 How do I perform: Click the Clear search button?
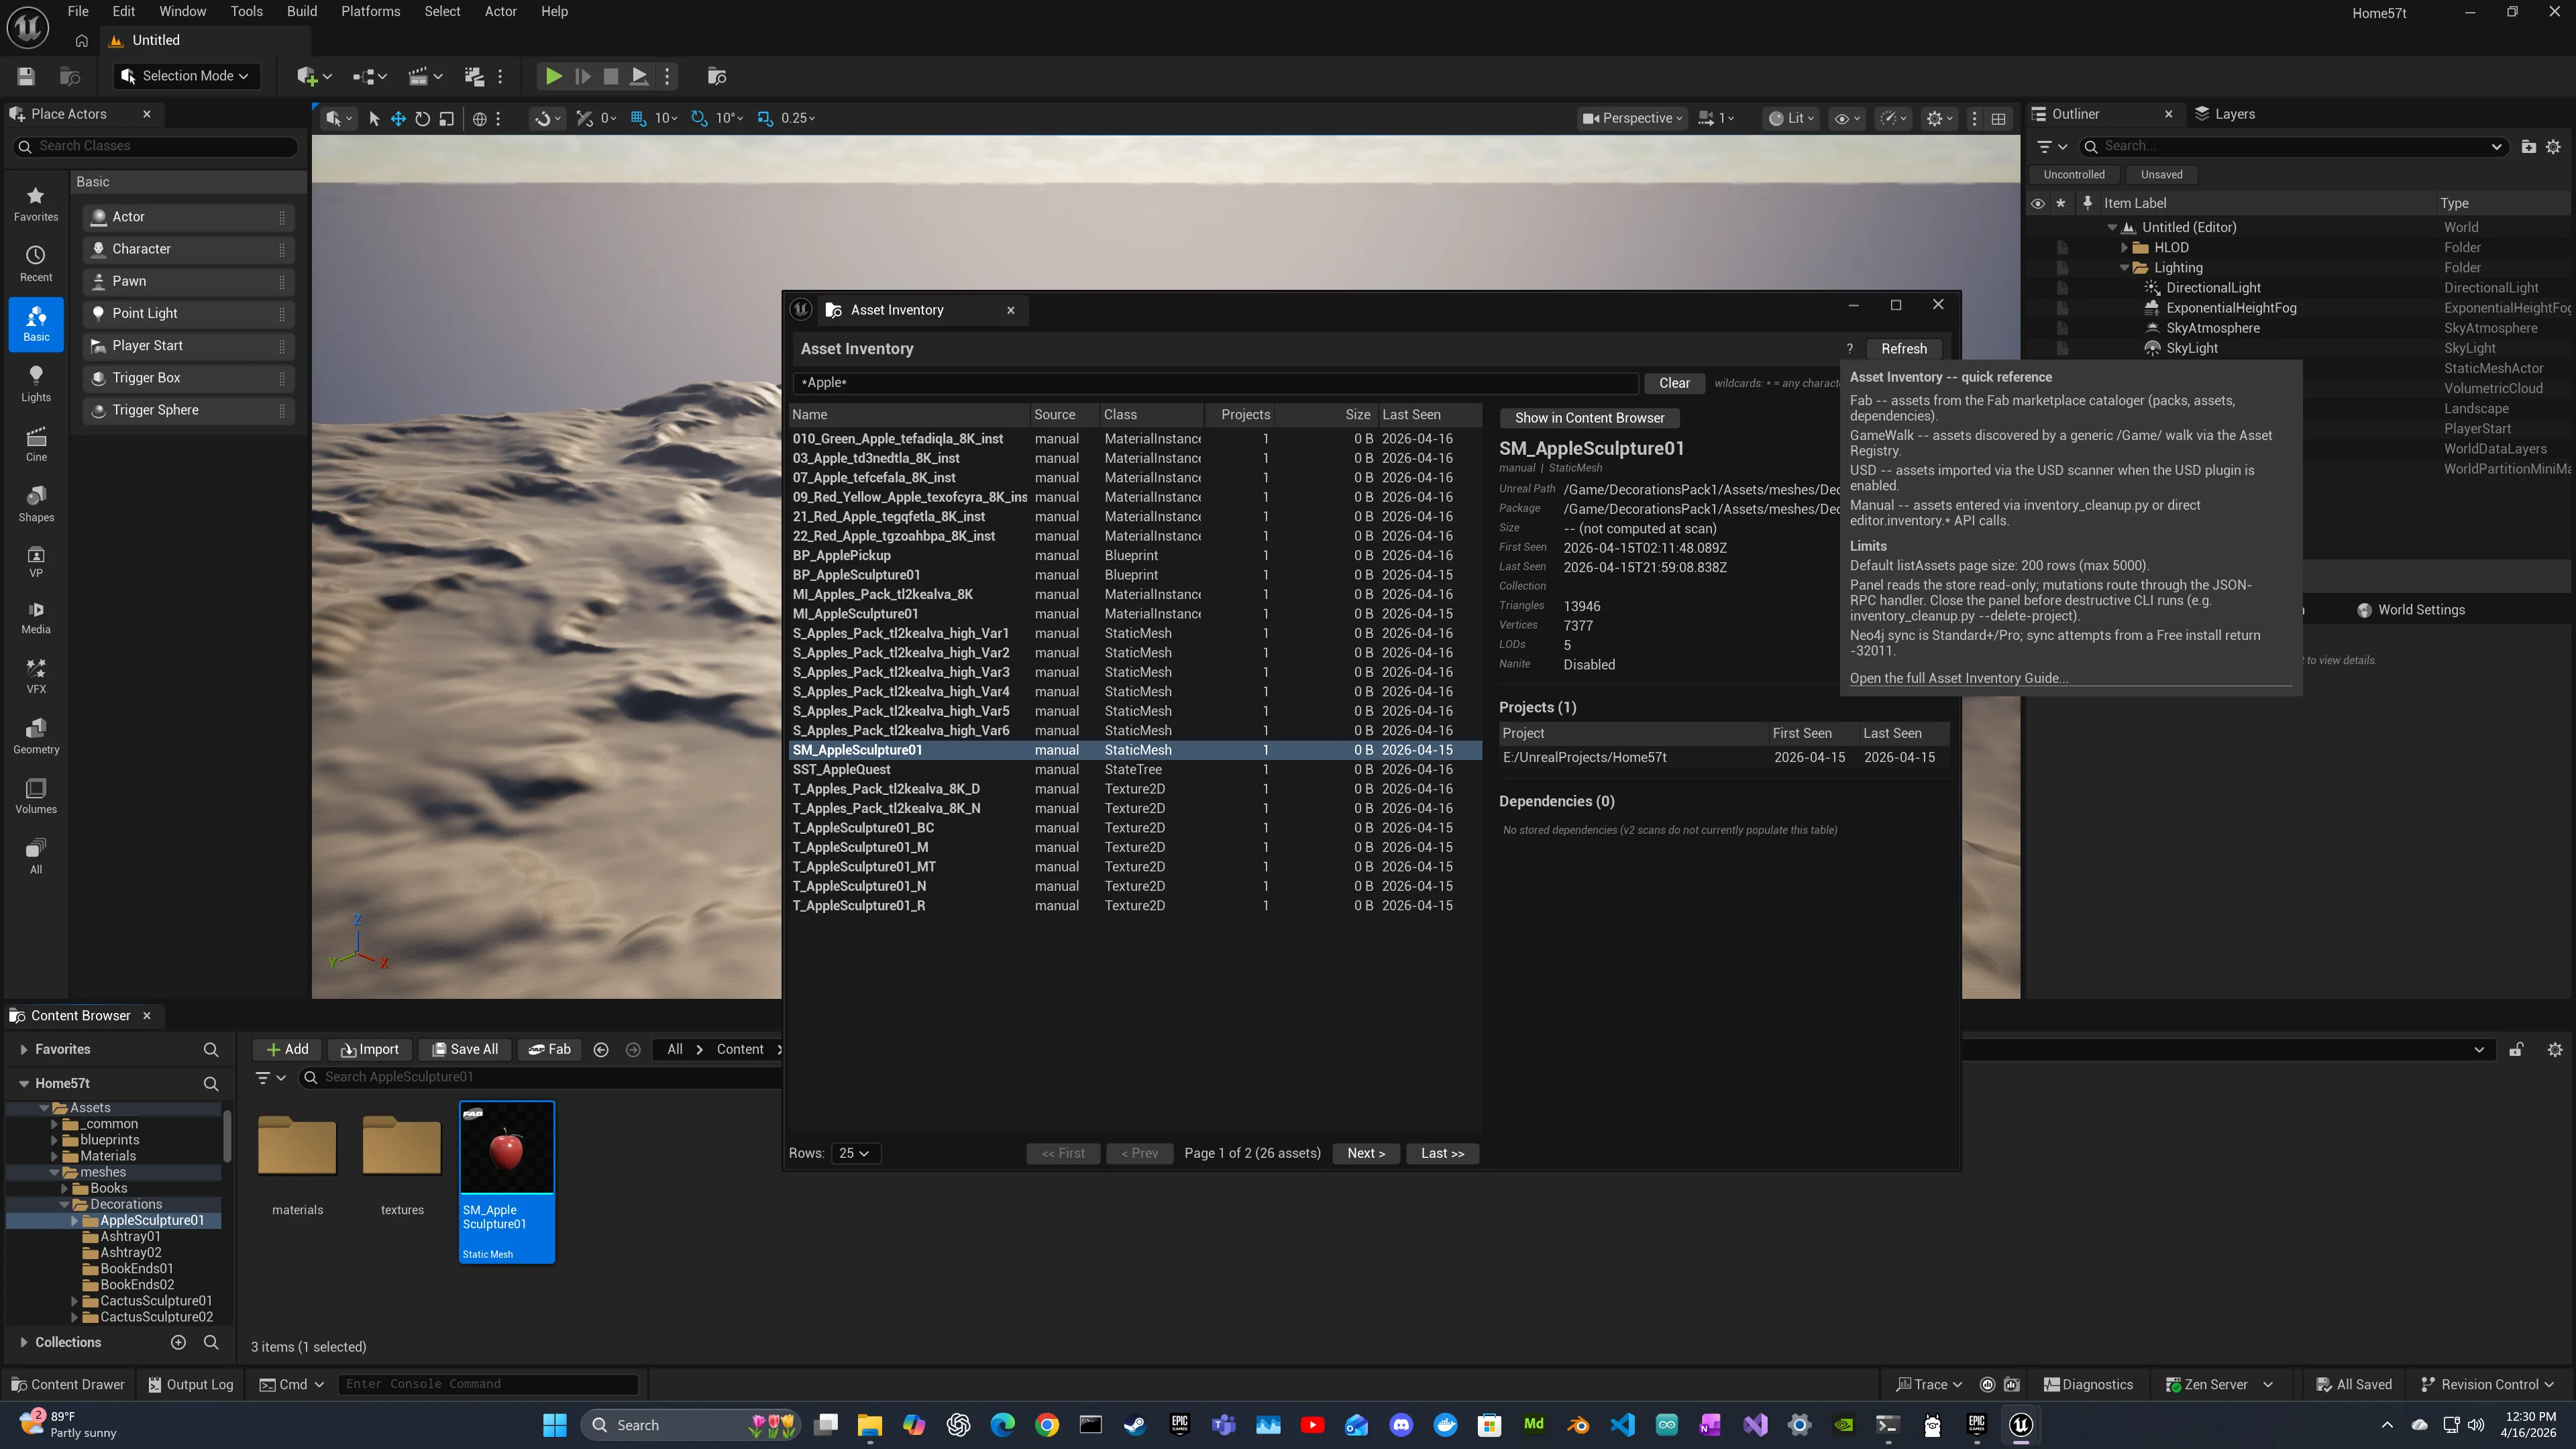pyautogui.click(x=1674, y=383)
